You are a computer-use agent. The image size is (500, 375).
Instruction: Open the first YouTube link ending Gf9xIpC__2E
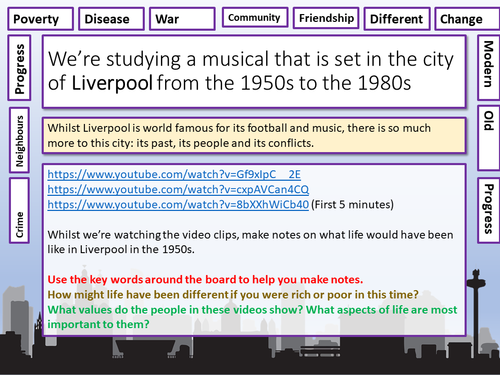point(174,174)
